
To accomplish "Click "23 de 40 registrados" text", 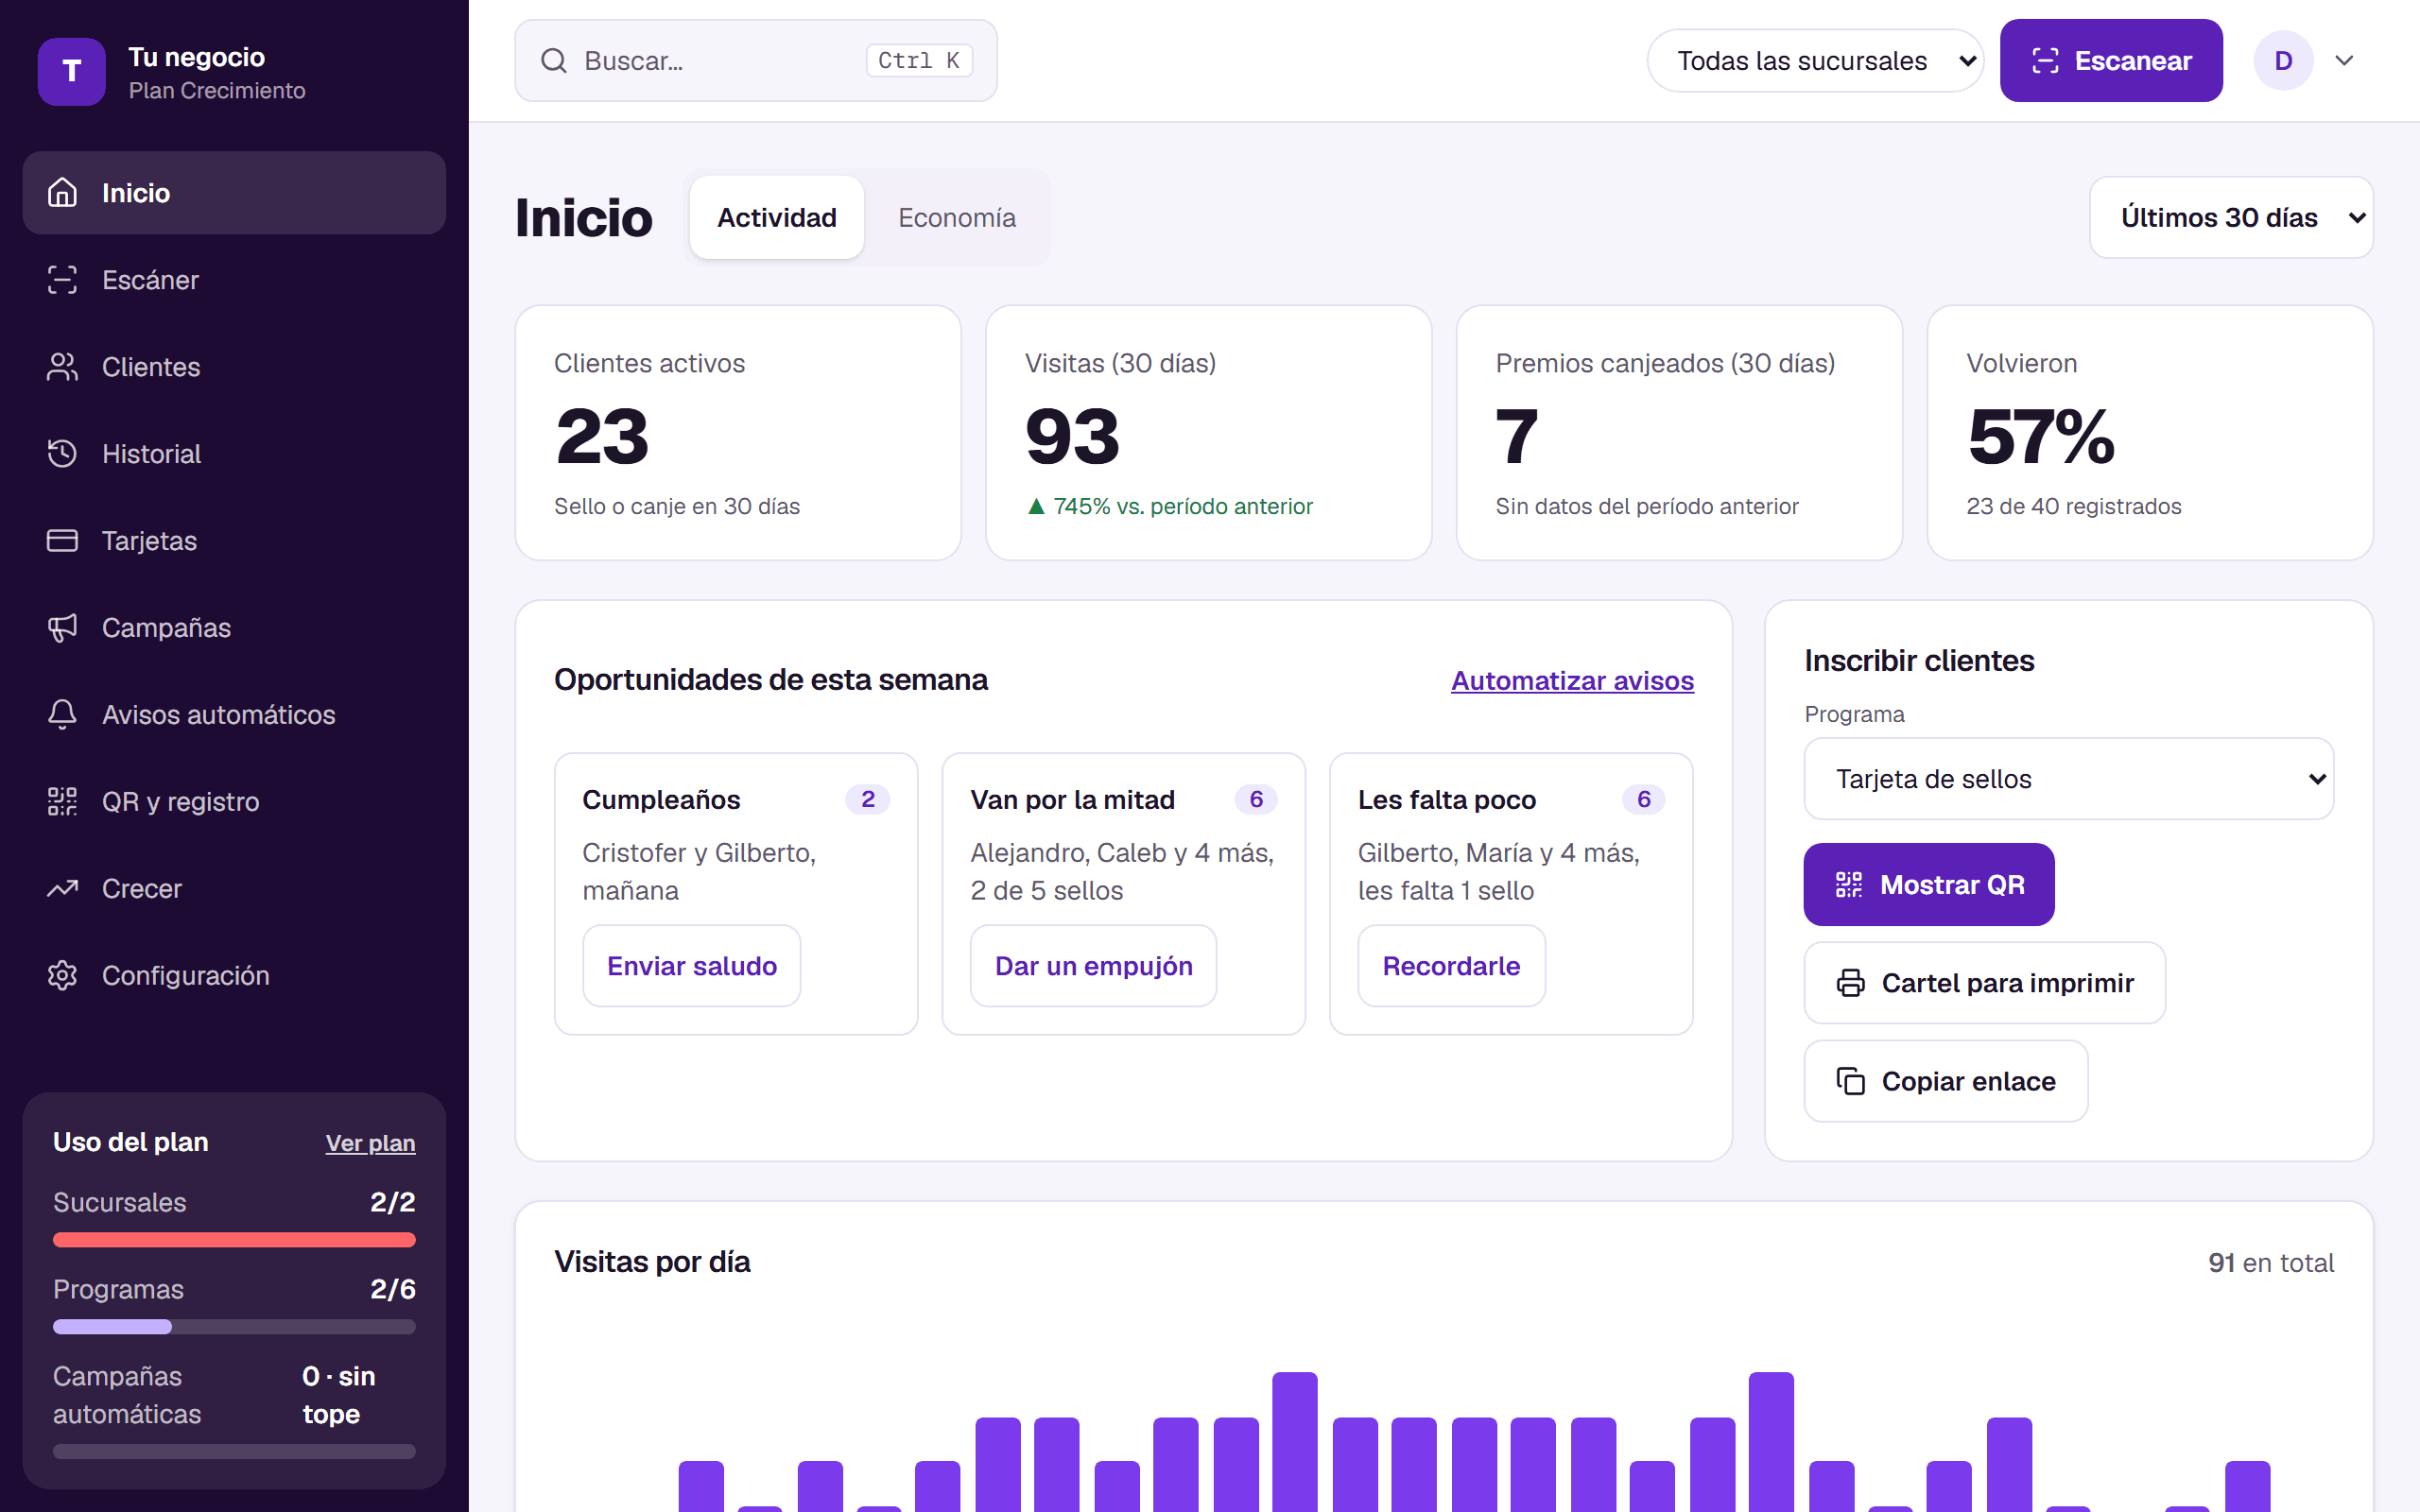I will 2074,506.
